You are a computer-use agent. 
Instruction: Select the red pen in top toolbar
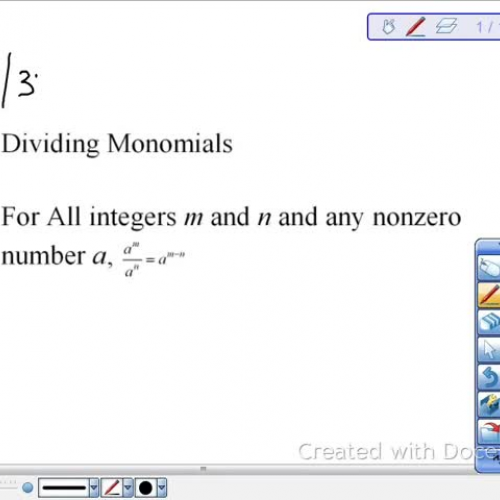click(415, 27)
